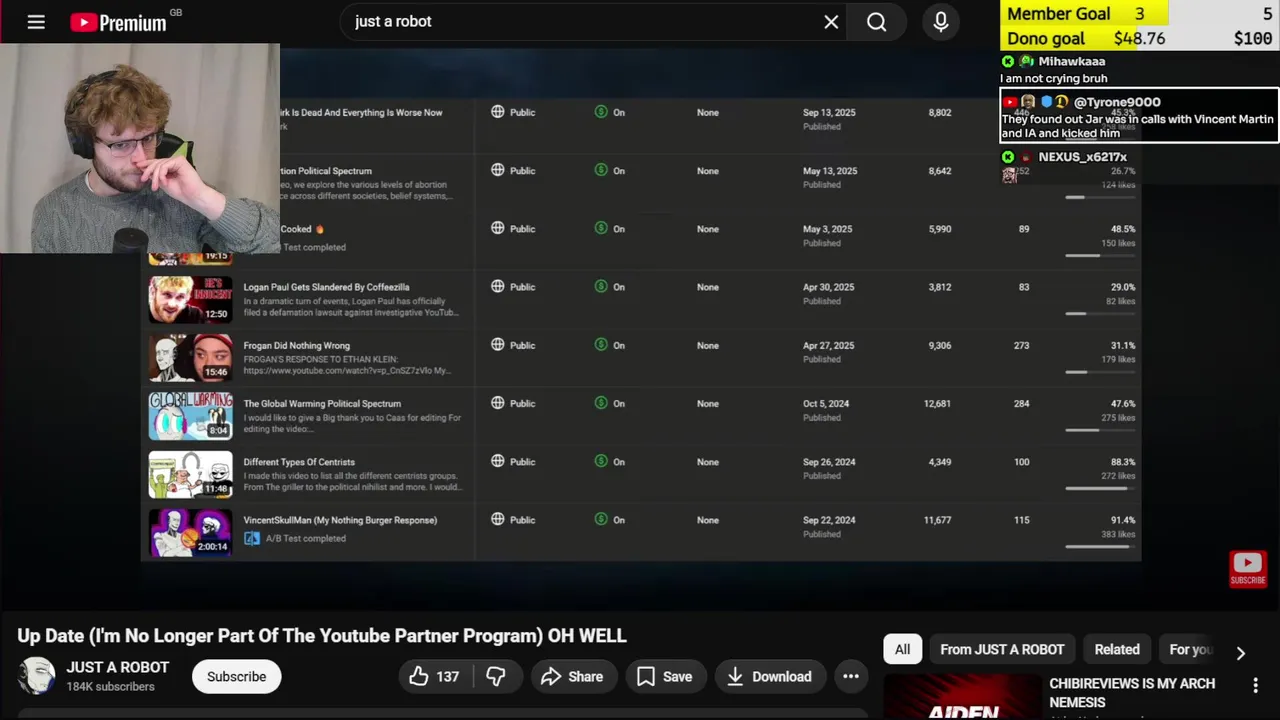The width and height of the screenshot is (1280, 720).
Task: Click 29.0% likes ratio bar
Action: pos(1100,314)
